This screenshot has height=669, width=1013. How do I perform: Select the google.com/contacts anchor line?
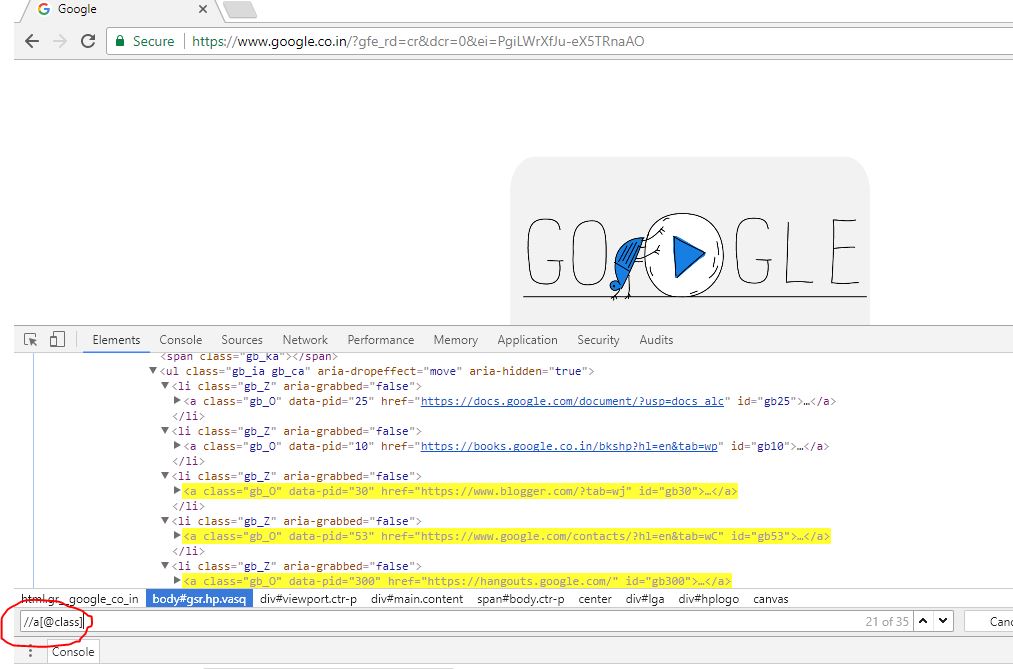(x=506, y=536)
